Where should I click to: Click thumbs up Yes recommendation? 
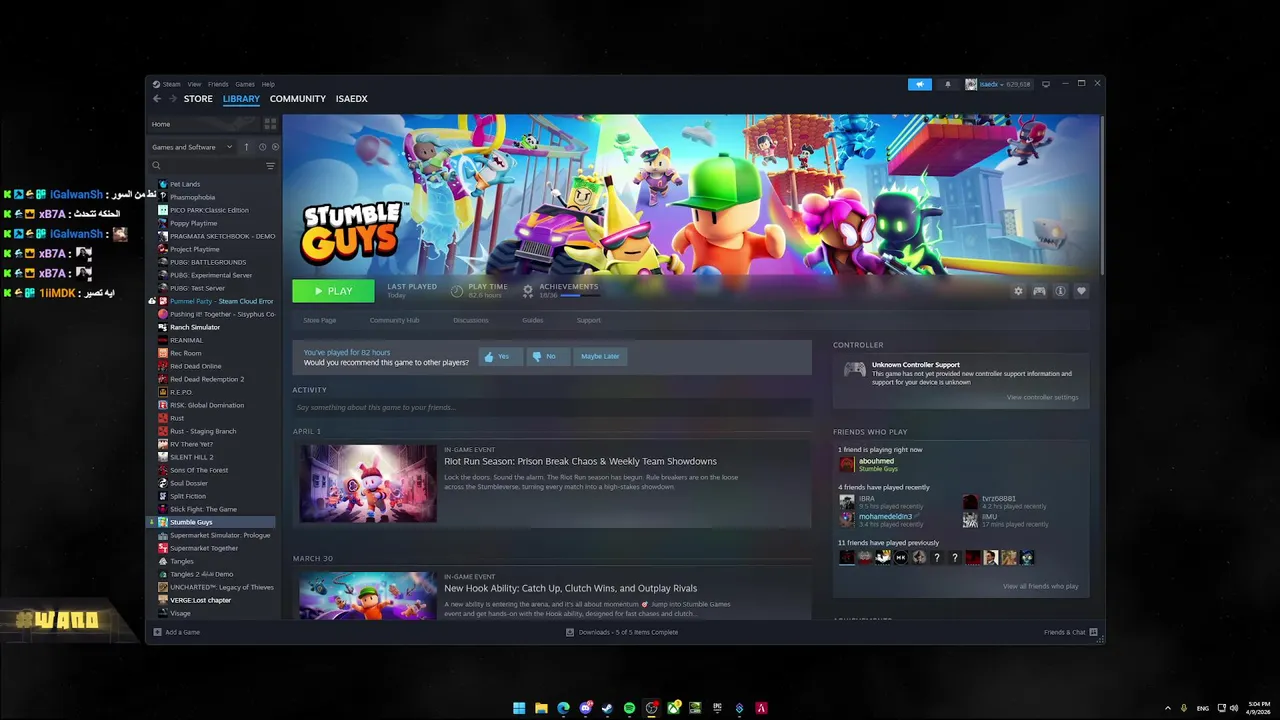(499, 356)
